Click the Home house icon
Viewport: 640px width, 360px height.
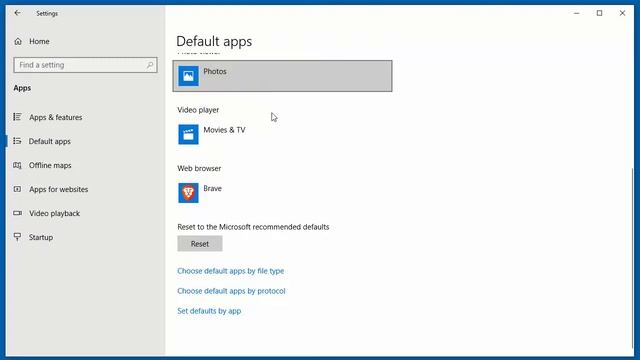[18, 41]
